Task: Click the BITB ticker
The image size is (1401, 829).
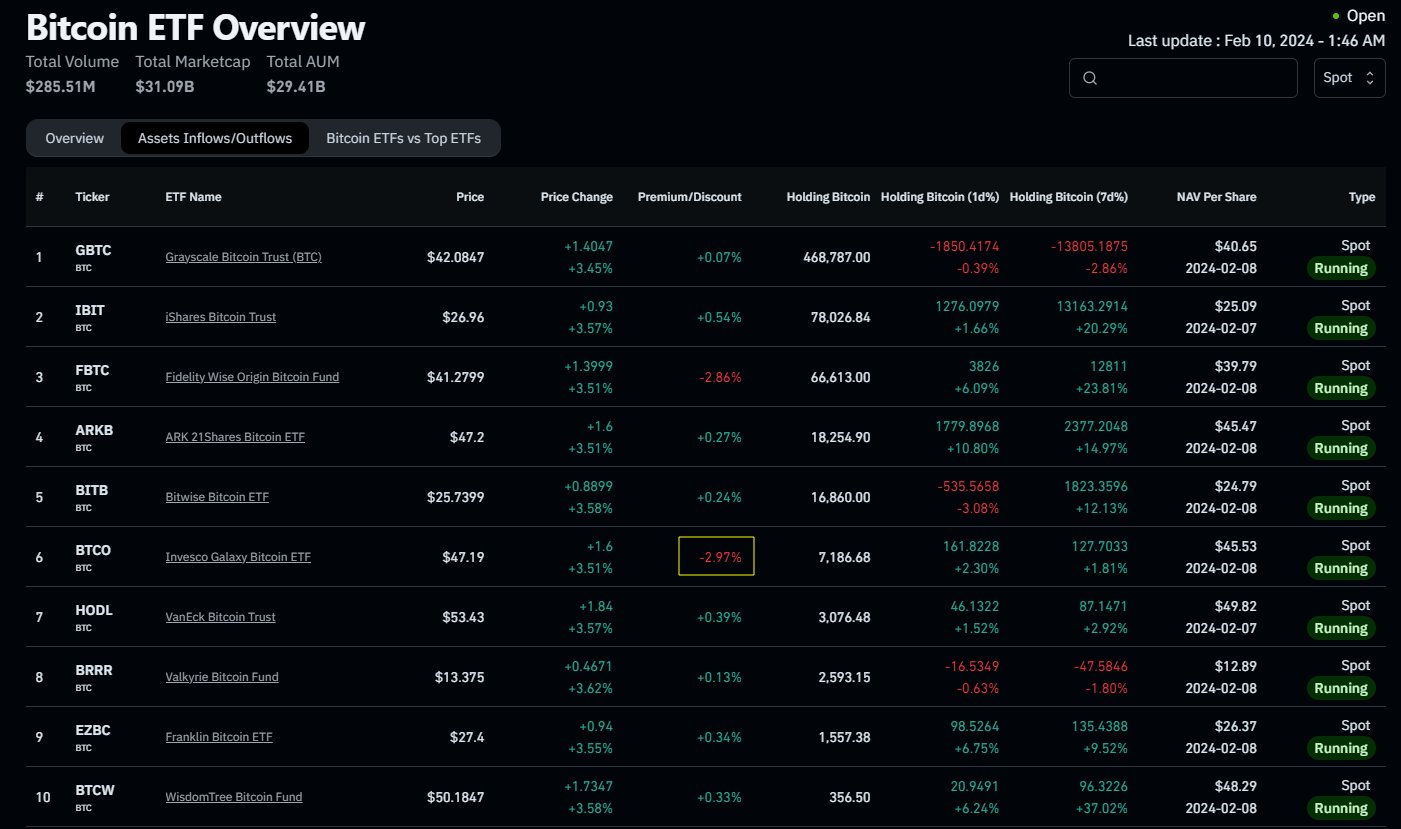Action: (91, 490)
